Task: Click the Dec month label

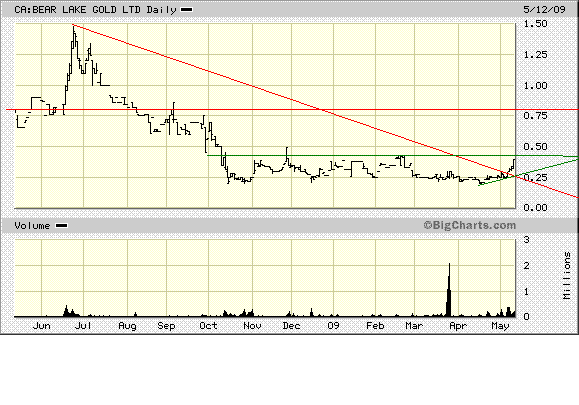Action: click(291, 326)
